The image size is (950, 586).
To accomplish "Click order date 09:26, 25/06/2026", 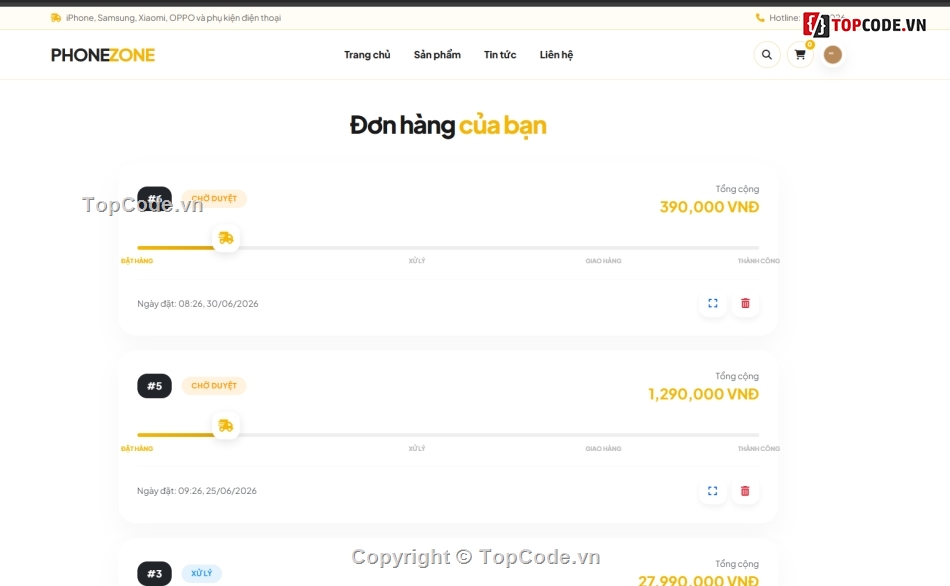I will [x=197, y=491].
